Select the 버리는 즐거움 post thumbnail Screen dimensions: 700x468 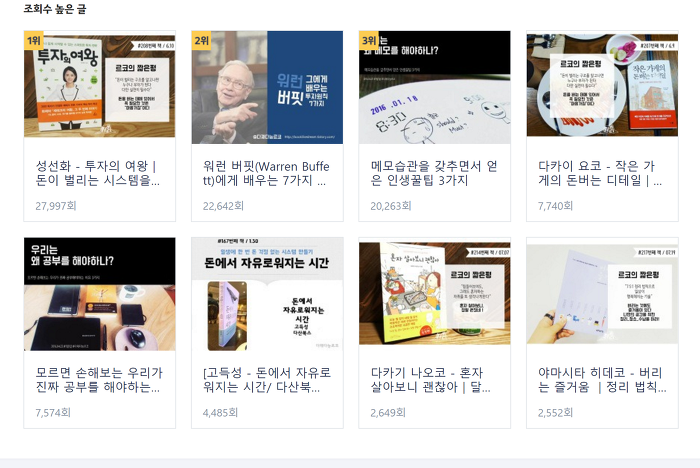click(602, 294)
